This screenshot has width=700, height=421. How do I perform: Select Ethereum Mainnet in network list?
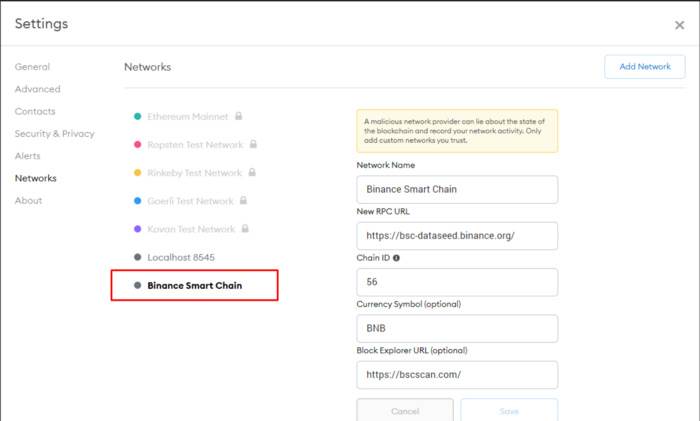click(x=188, y=117)
